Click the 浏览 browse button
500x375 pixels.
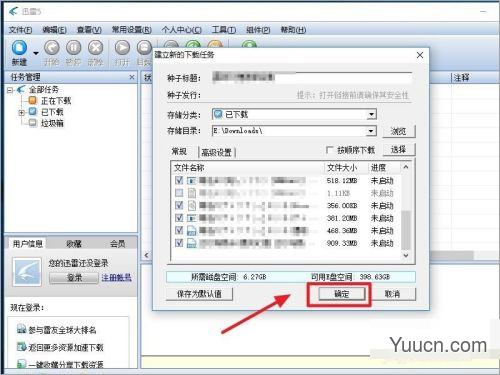click(398, 131)
